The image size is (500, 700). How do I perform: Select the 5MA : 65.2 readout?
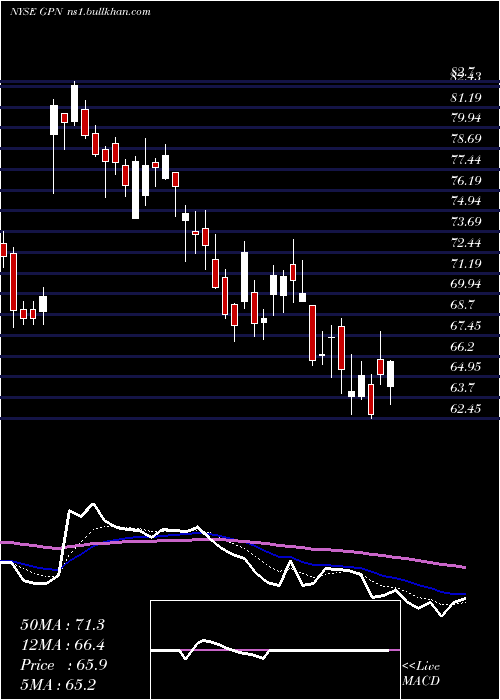[x=58, y=685]
